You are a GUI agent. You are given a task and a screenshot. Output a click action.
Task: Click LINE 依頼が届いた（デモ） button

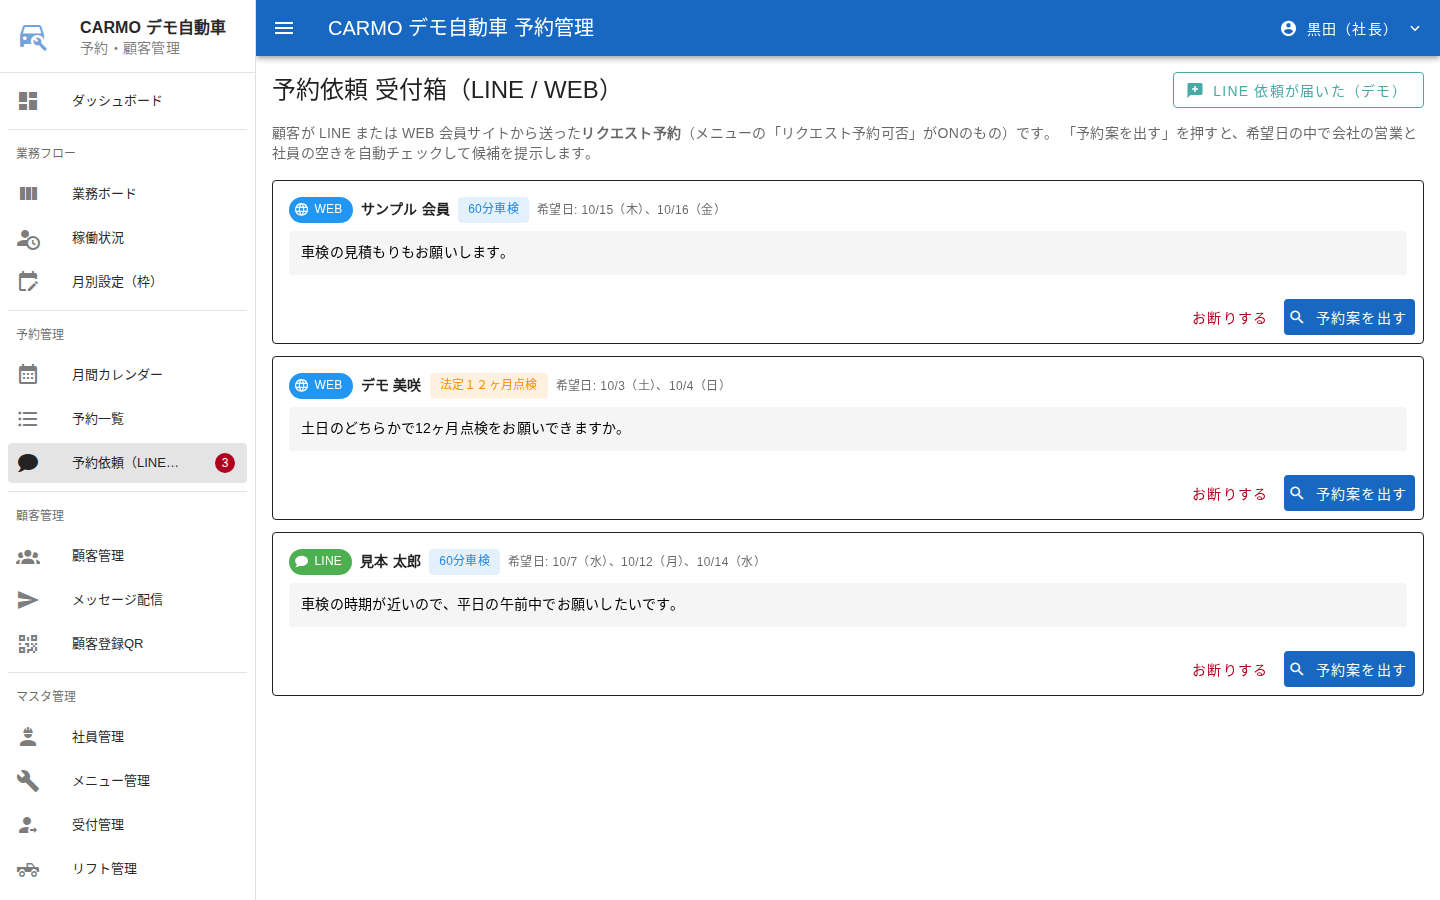[x=1298, y=90]
